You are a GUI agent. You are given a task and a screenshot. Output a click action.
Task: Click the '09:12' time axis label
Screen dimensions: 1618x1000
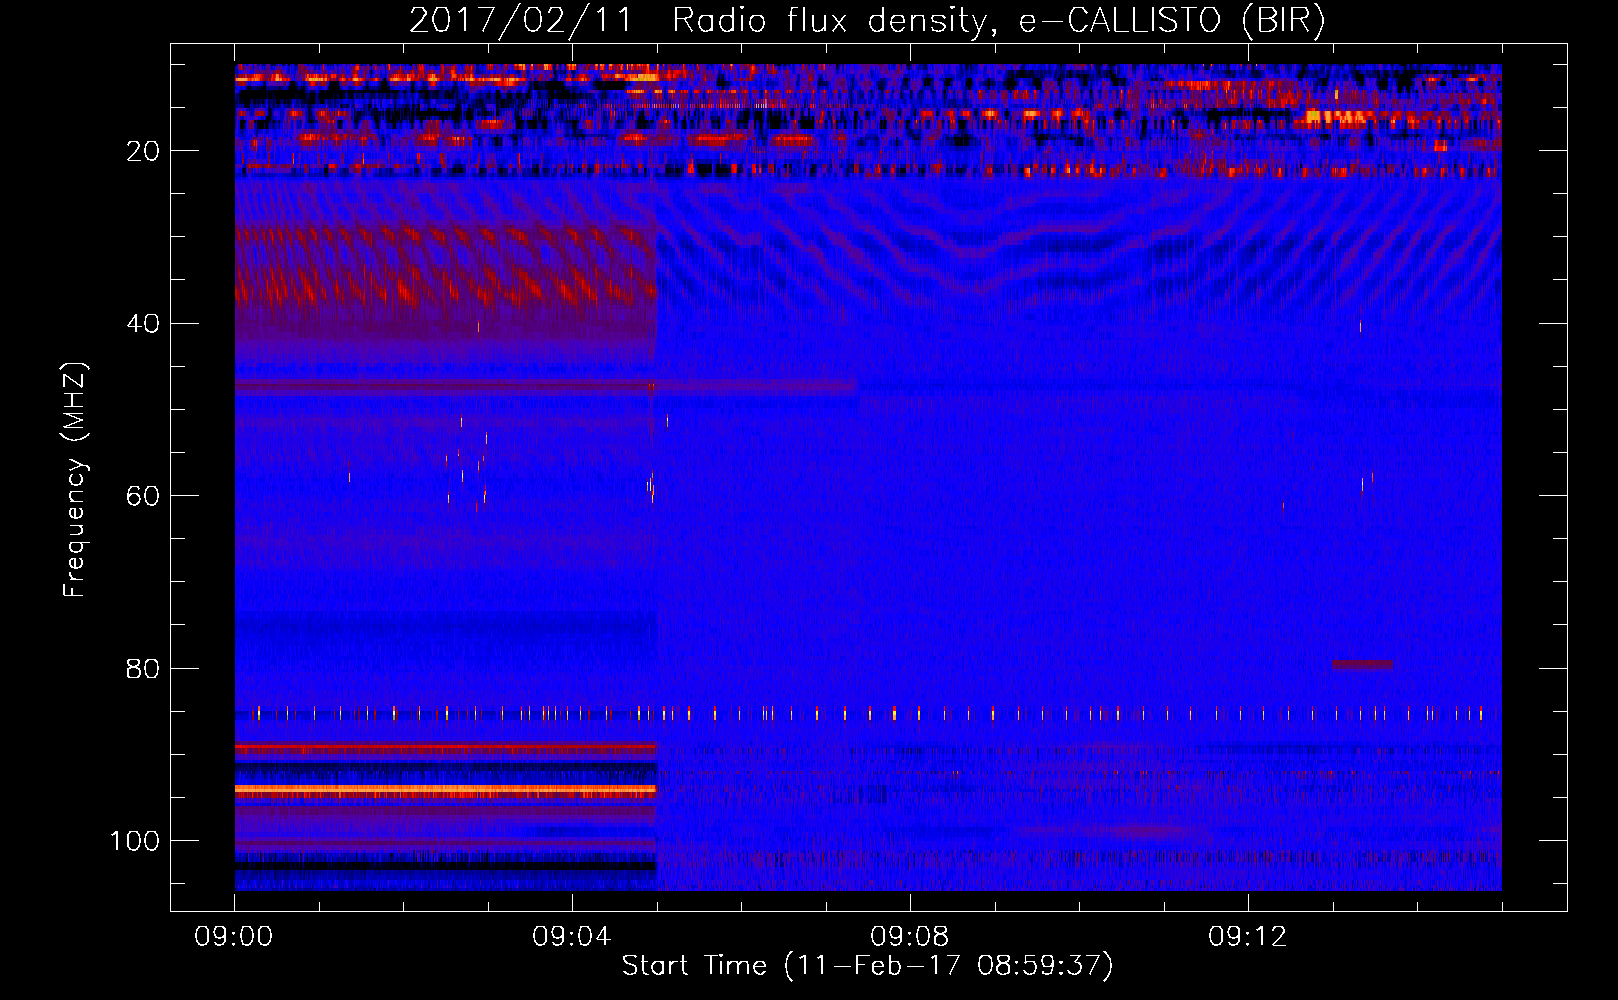(x=1248, y=937)
